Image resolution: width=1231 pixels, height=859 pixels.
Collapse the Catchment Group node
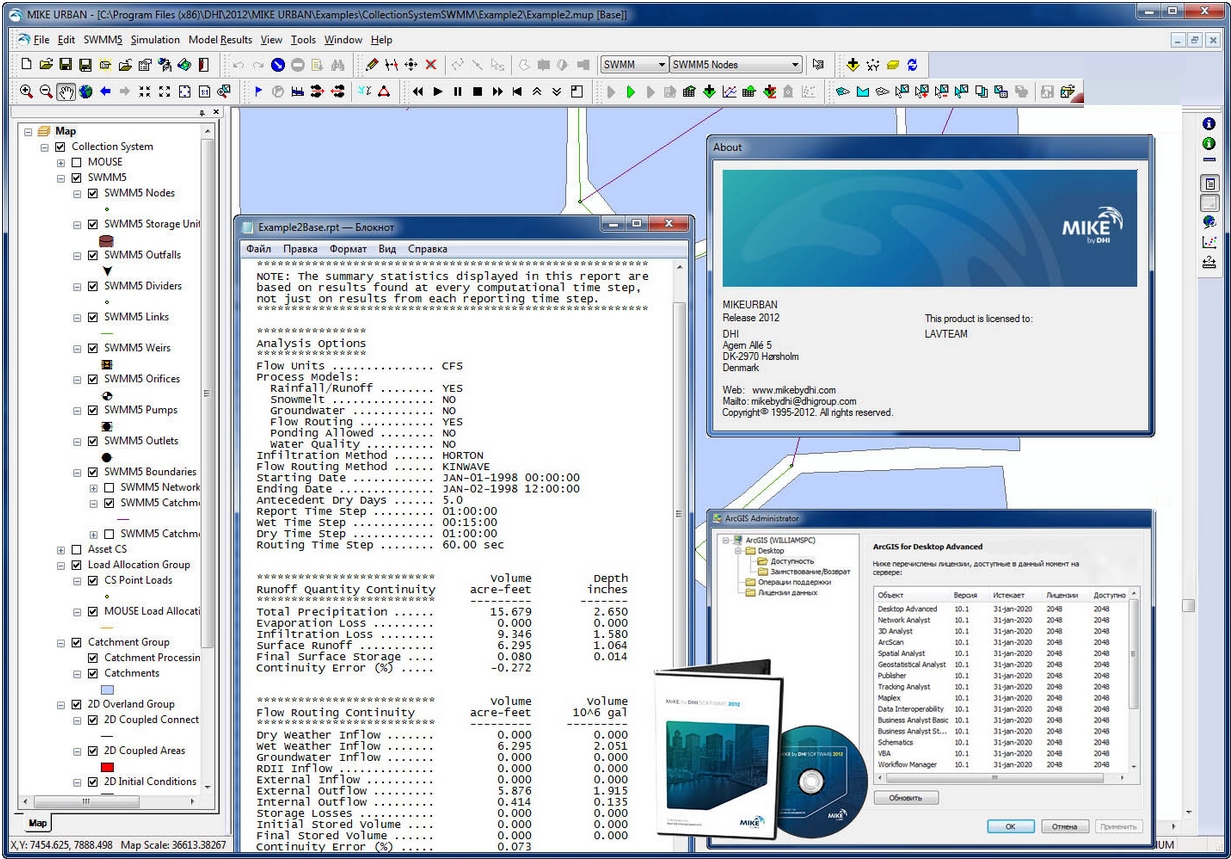pos(61,642)
